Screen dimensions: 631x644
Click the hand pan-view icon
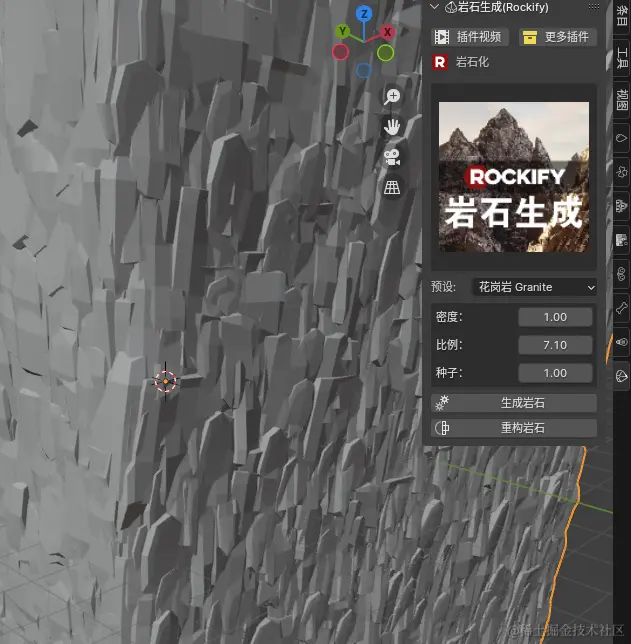392,127
